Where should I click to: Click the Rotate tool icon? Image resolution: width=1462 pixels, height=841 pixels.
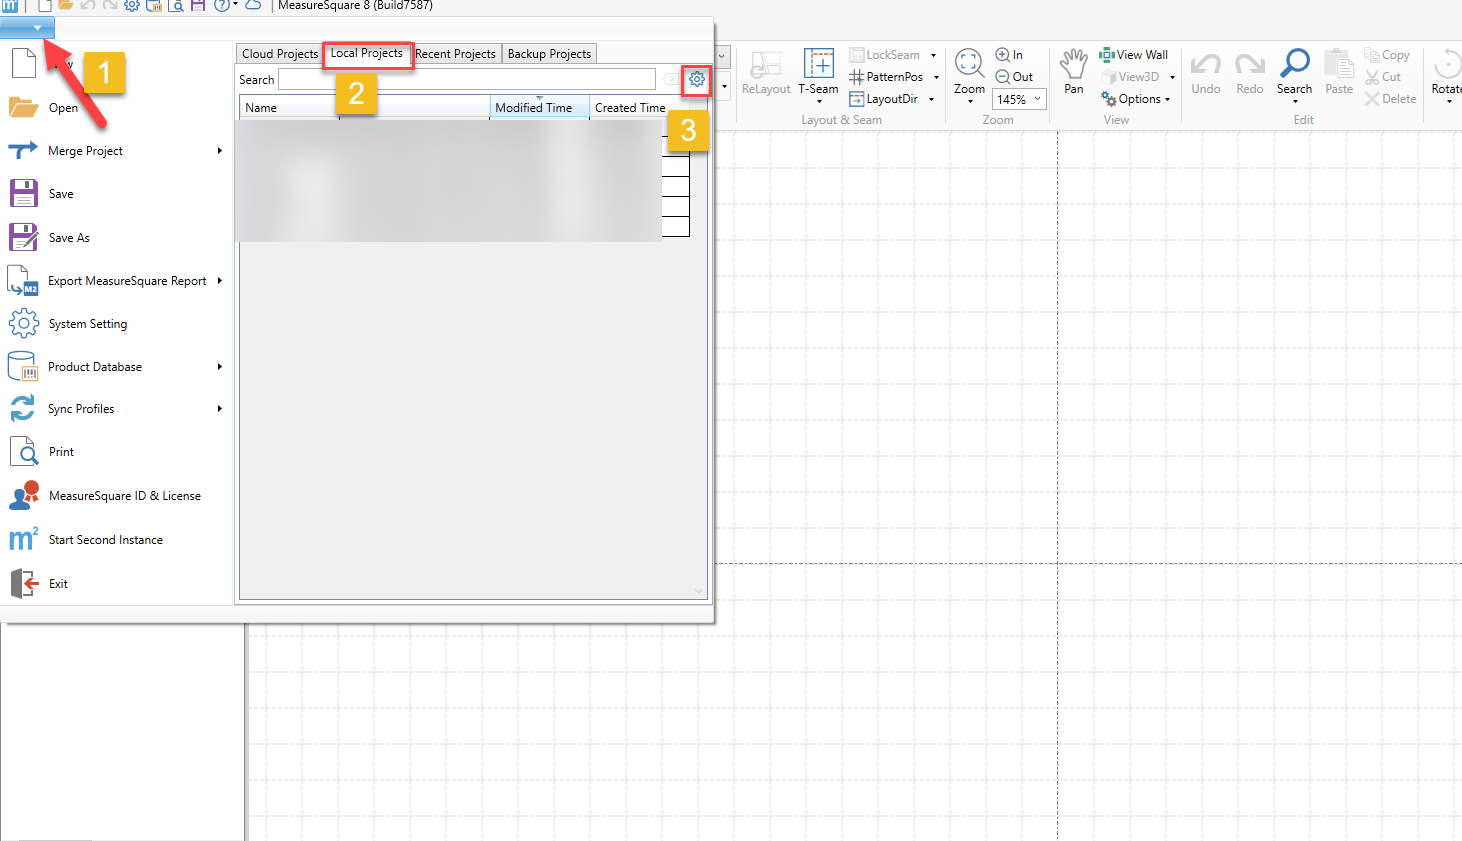[x=1447, y=64]
